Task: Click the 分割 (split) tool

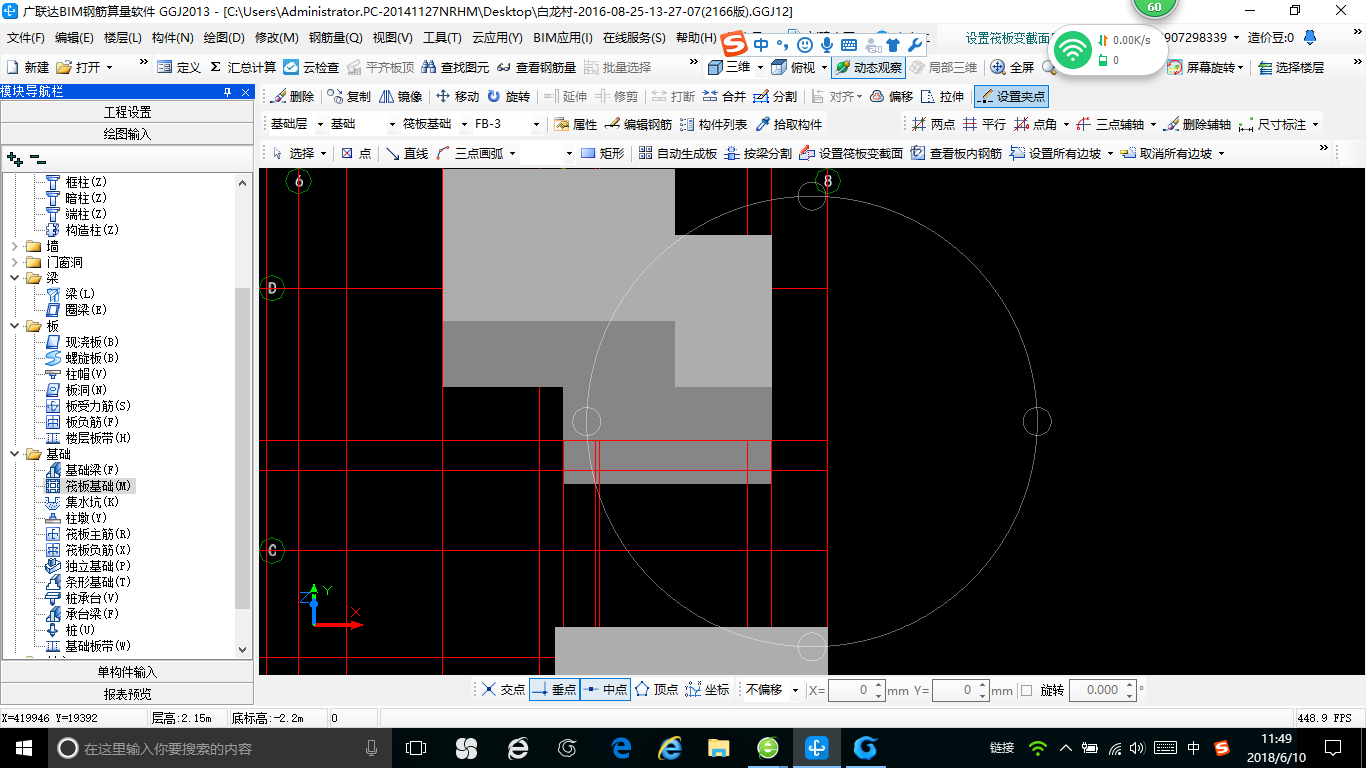Action: [x=776, y=97]
